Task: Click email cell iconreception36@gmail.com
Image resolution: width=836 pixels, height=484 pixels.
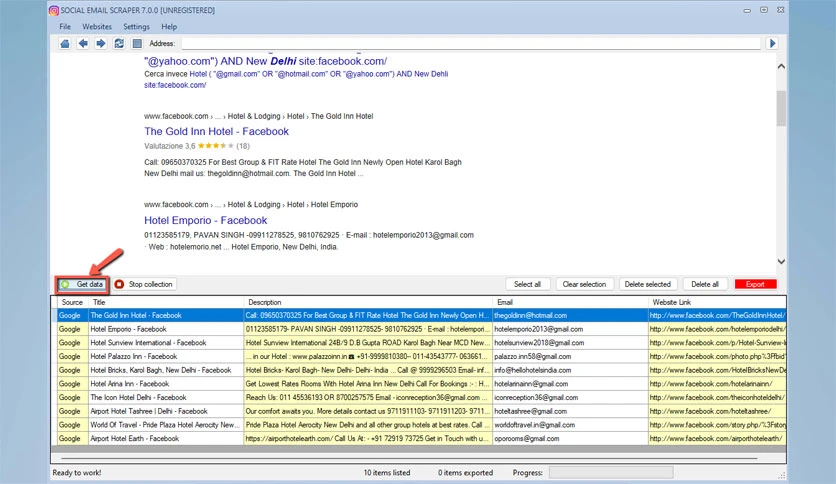Action: pos(570,398)
